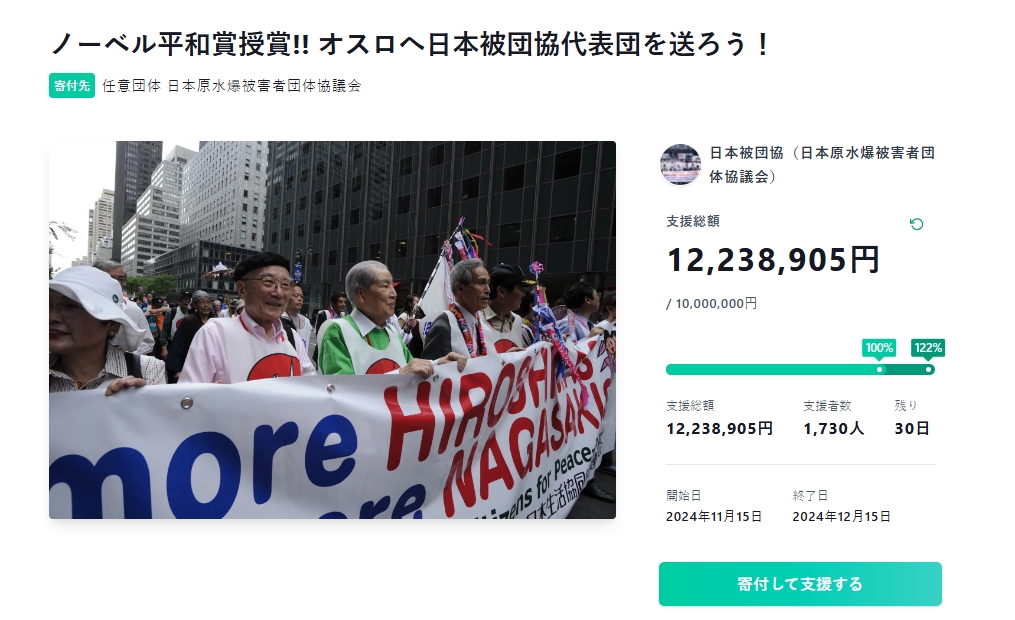Click the 開始日 2024年11月15日 start date
The width and height of the screenshot is (1015, 620).
click(714, 516)
